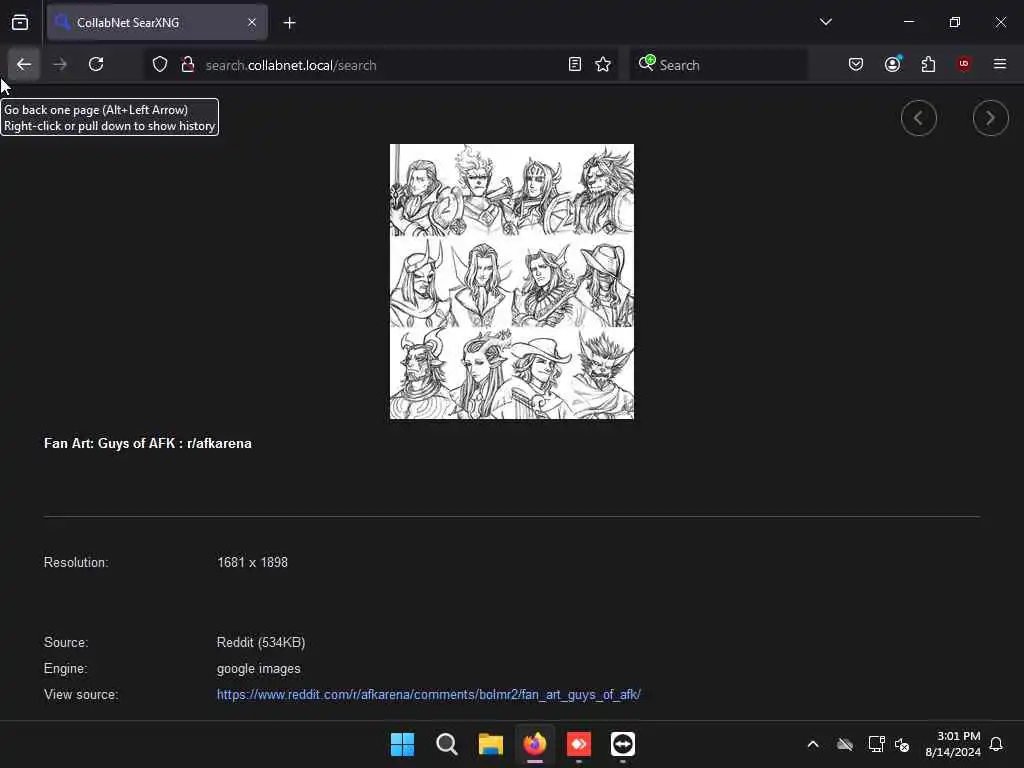
Task: Open the notifications bell icon
Action: point(997,744)
